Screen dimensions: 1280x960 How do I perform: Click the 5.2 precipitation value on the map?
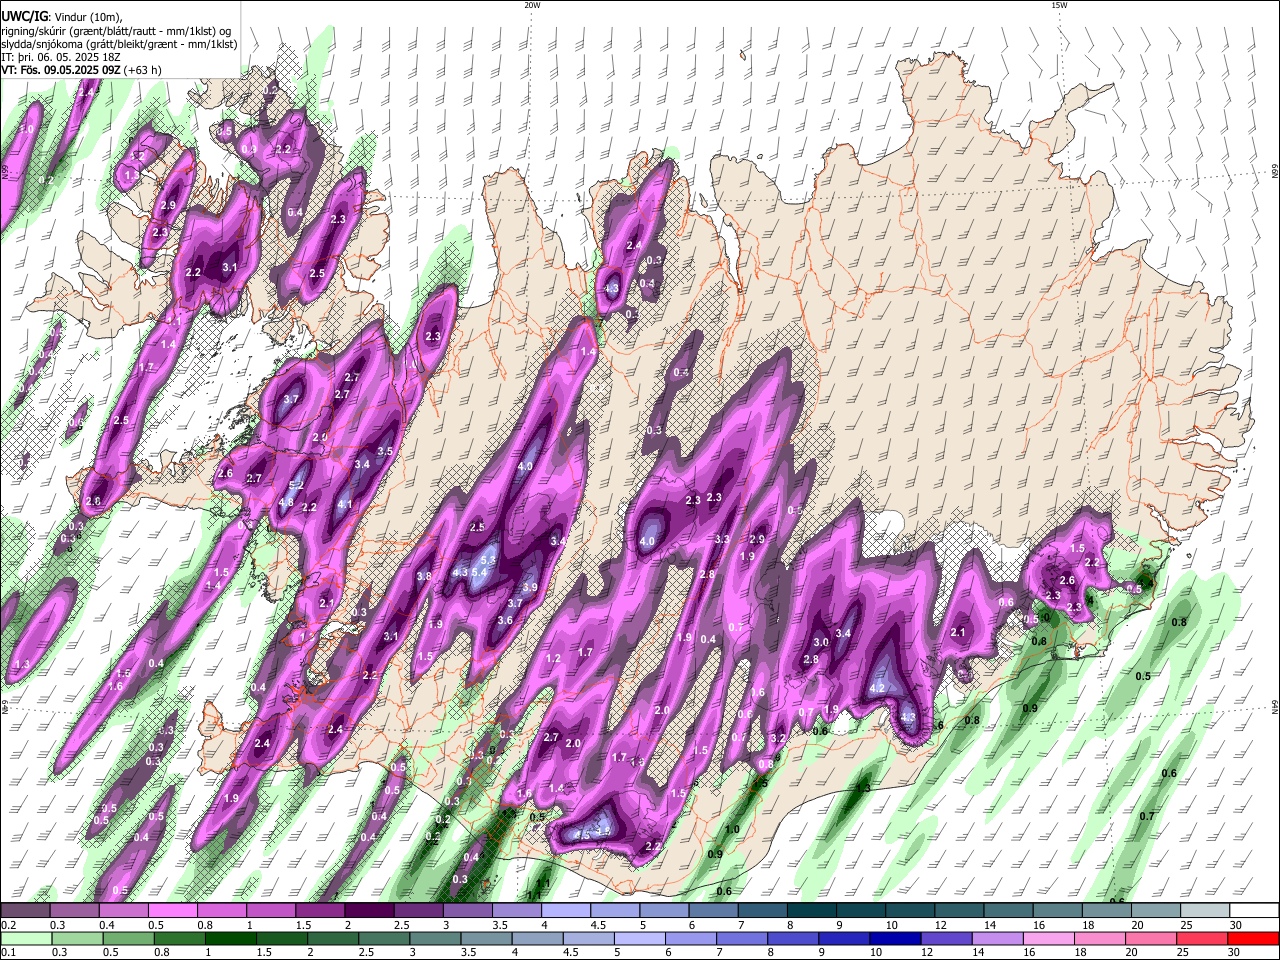point(296,486)
